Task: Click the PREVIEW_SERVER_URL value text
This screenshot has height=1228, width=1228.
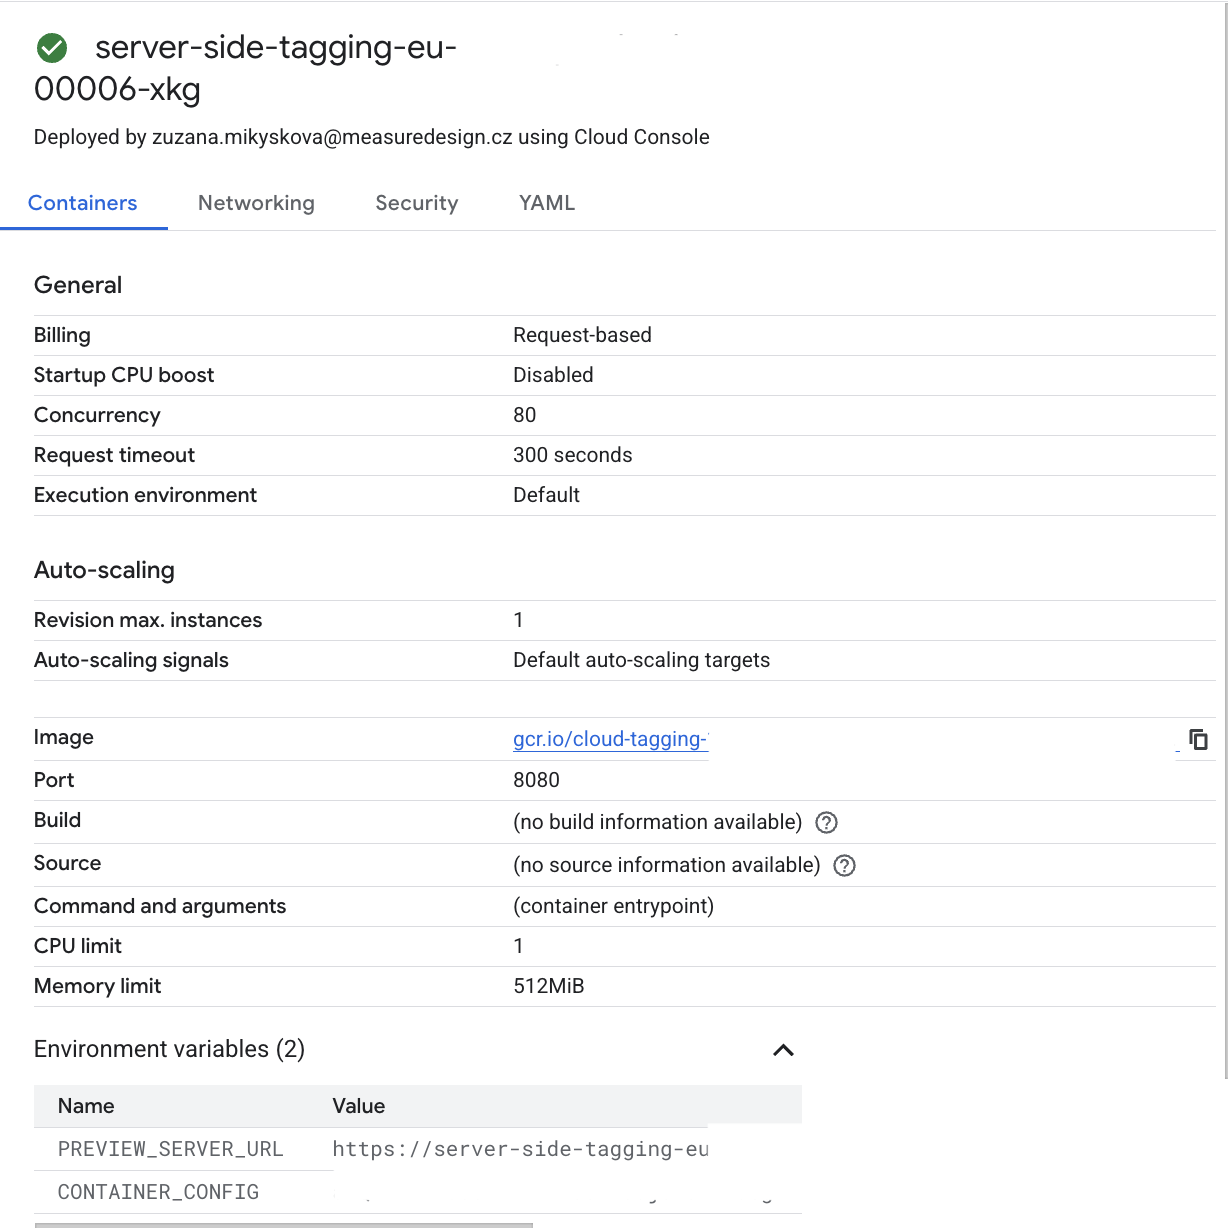Action: point(520,1149)
